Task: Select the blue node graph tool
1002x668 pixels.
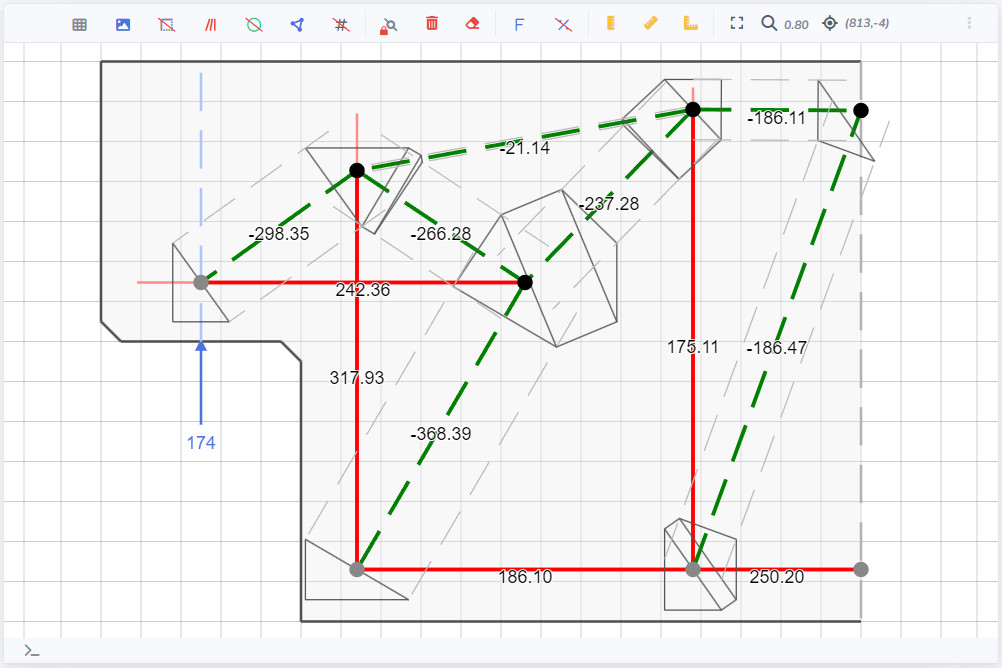Action: (297, 24)
